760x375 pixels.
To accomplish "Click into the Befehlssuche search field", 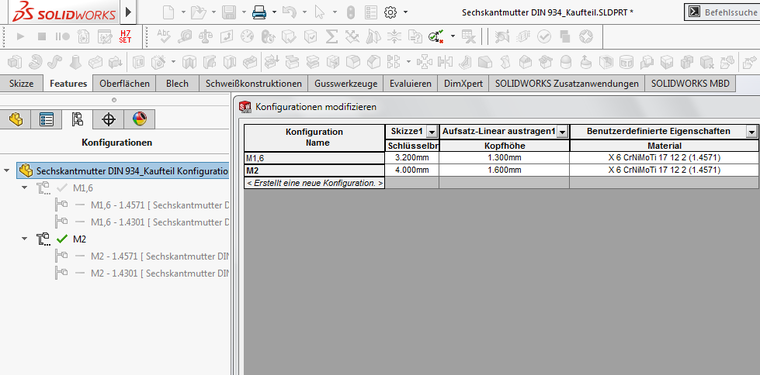I will pyautogui.click(x=730, y=13).
